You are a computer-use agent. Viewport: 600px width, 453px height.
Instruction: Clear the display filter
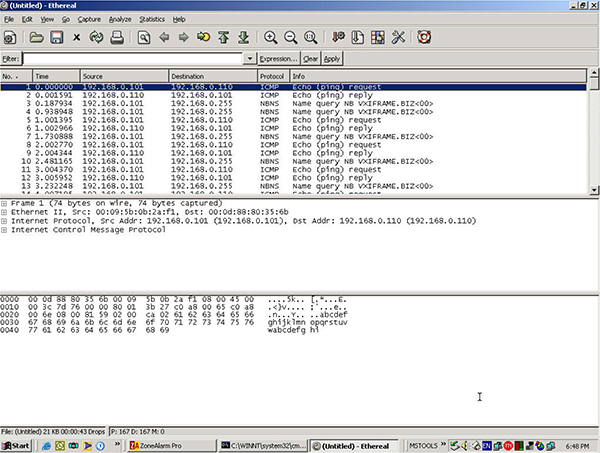[x=310, y=59]
